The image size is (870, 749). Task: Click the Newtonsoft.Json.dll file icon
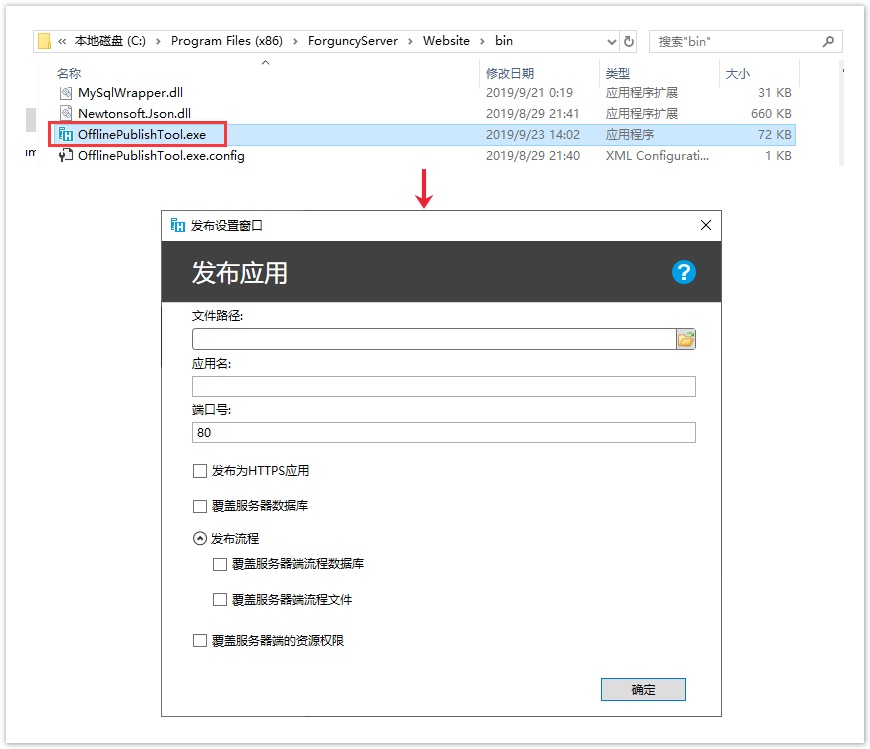click(x=66, y=113)
